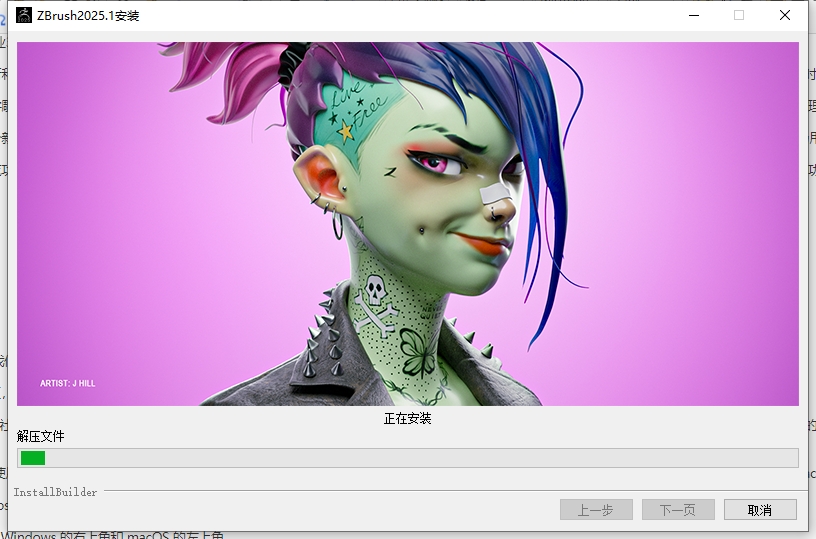
Task: Click the InstallBuilder label text
Action: point(56,492)
